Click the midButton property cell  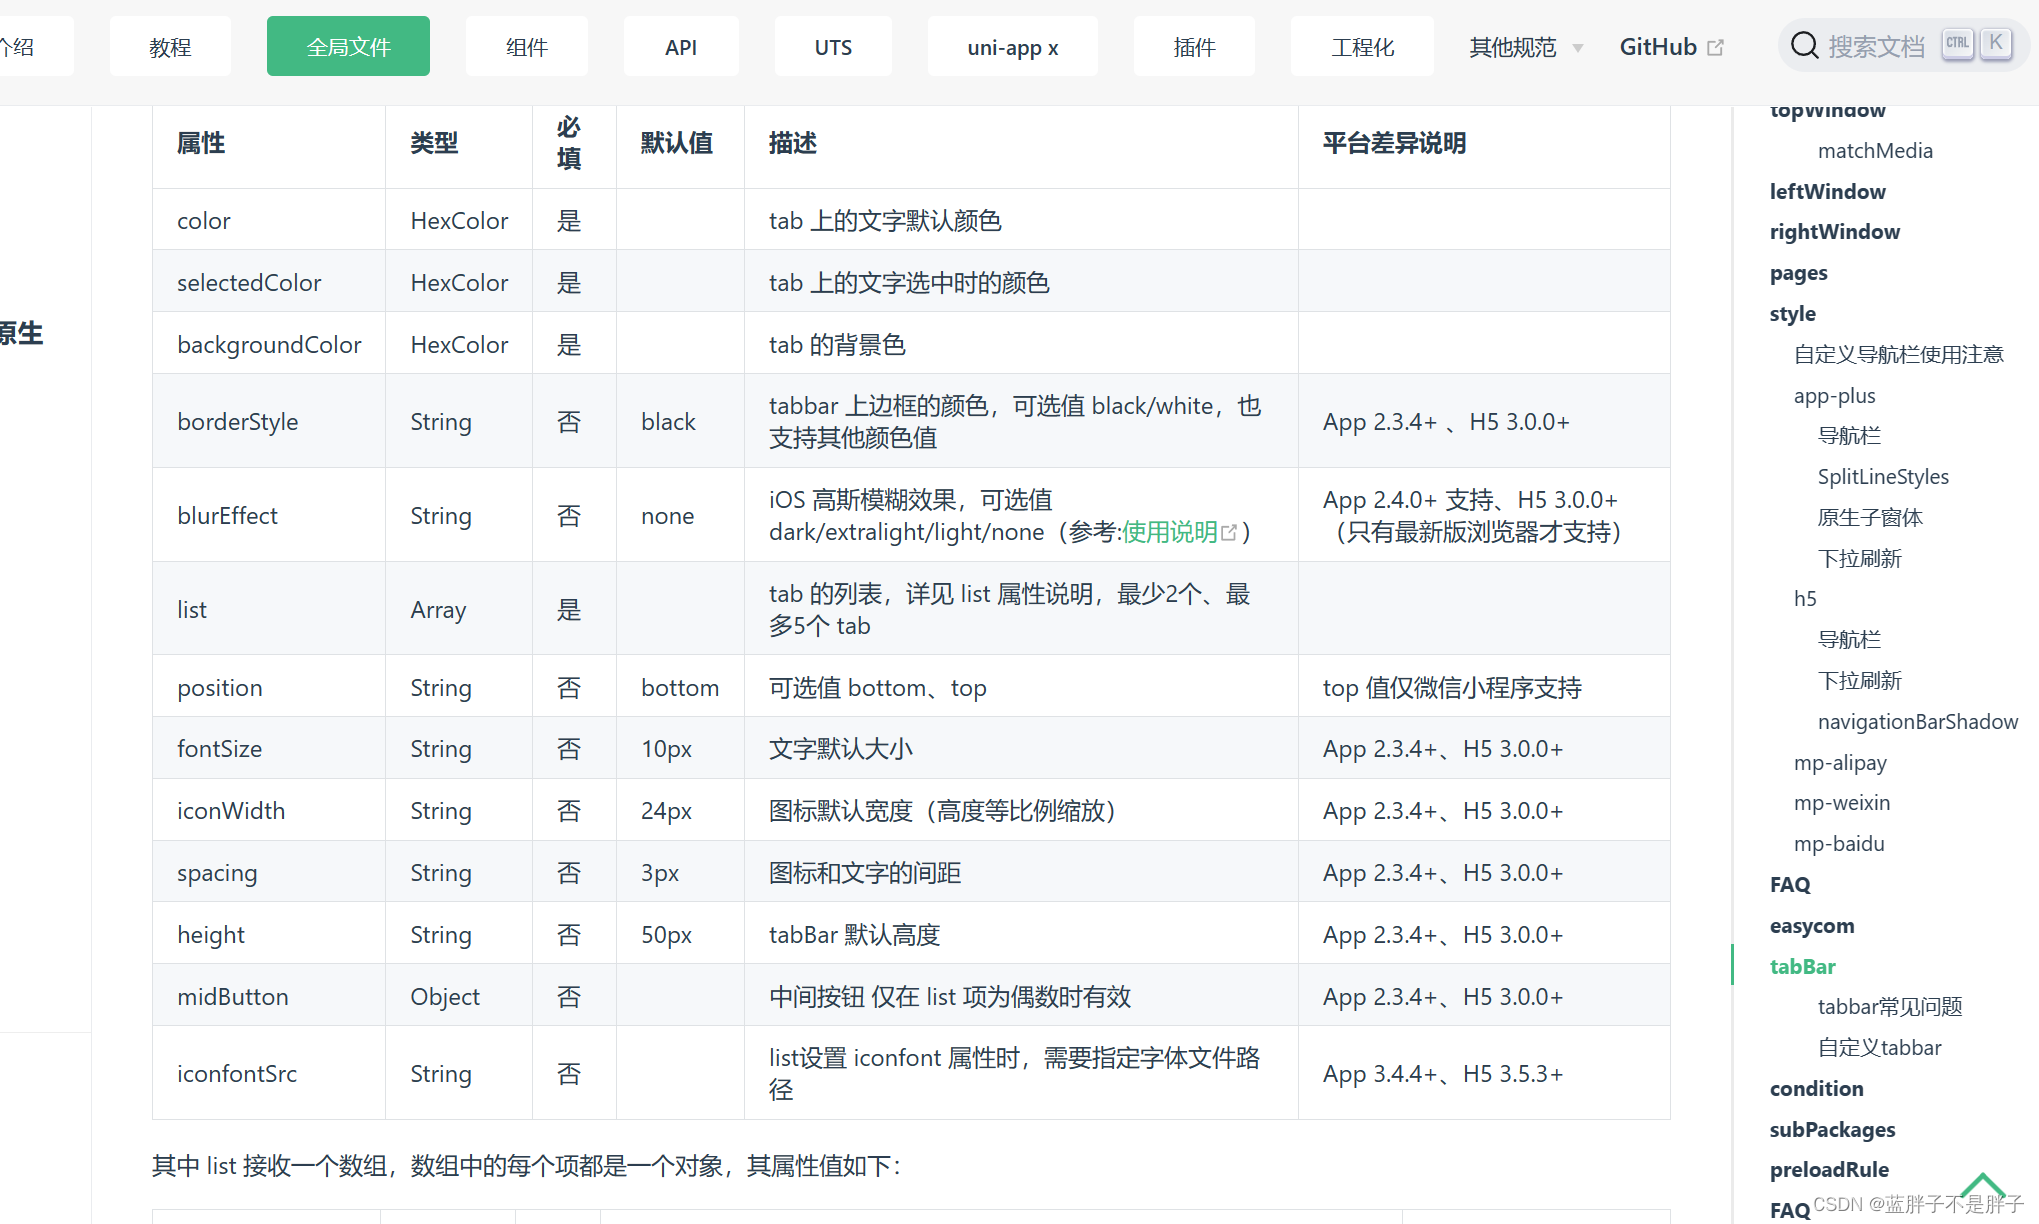pyautogui.click(x=269, y=996)
